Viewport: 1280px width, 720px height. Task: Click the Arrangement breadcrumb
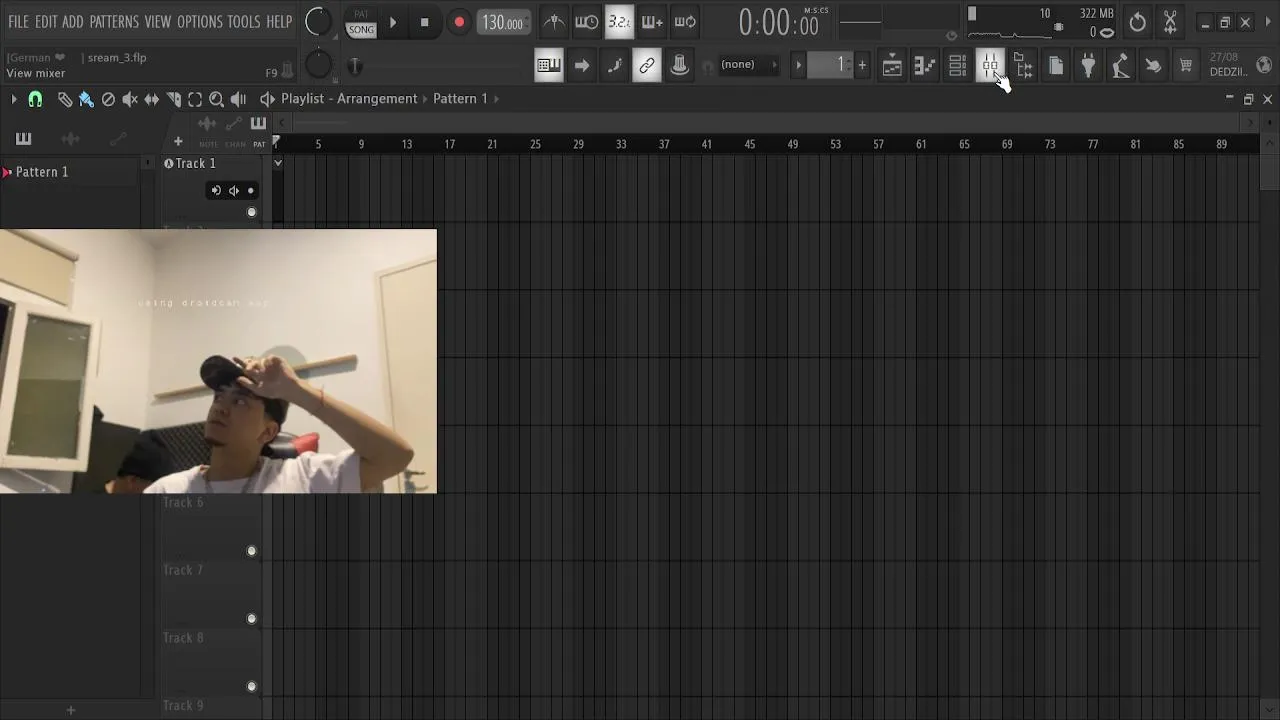pyautogui.click(x=377, y=99)
